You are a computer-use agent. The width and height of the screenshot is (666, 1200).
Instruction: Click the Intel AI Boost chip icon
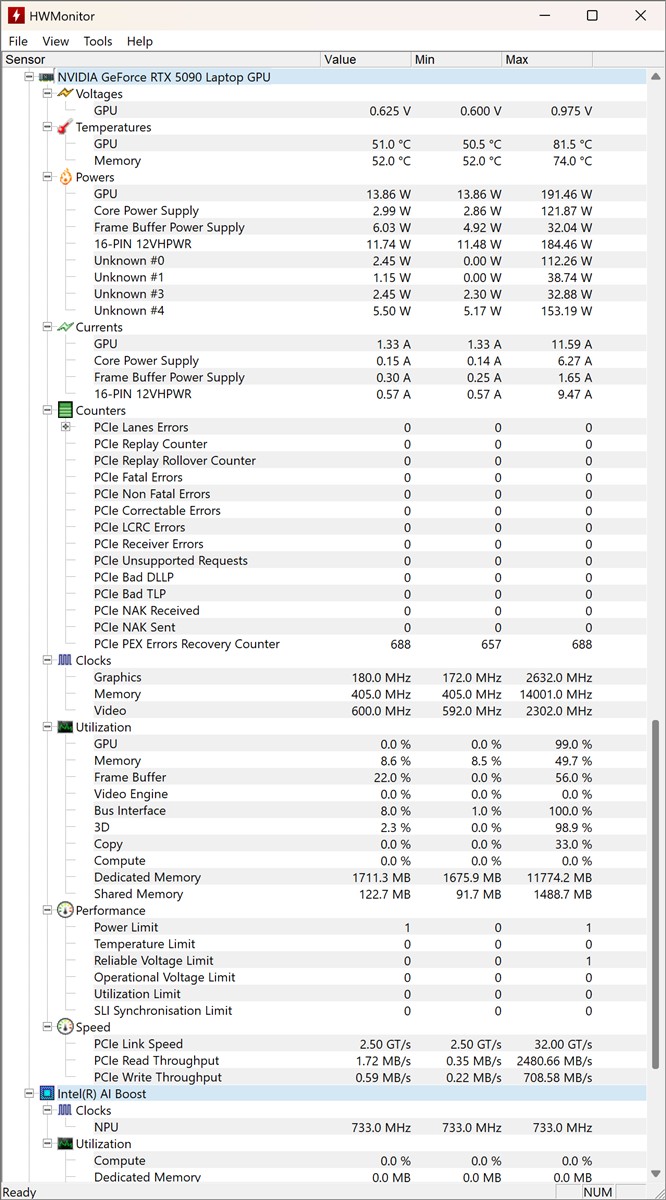tap(46, 1094)
